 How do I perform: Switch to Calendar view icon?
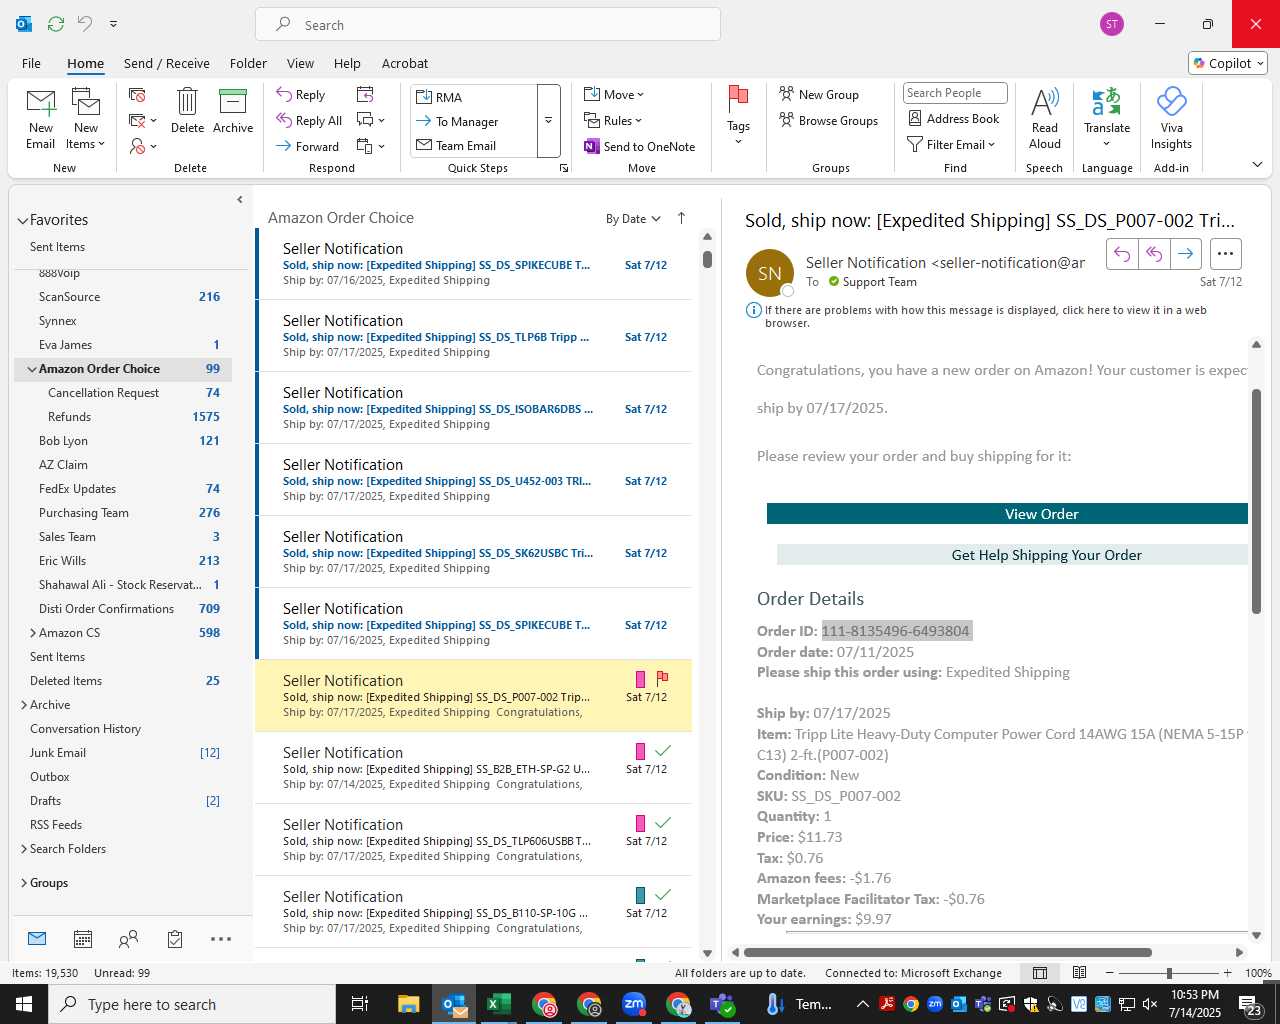[x=83, y=939]
